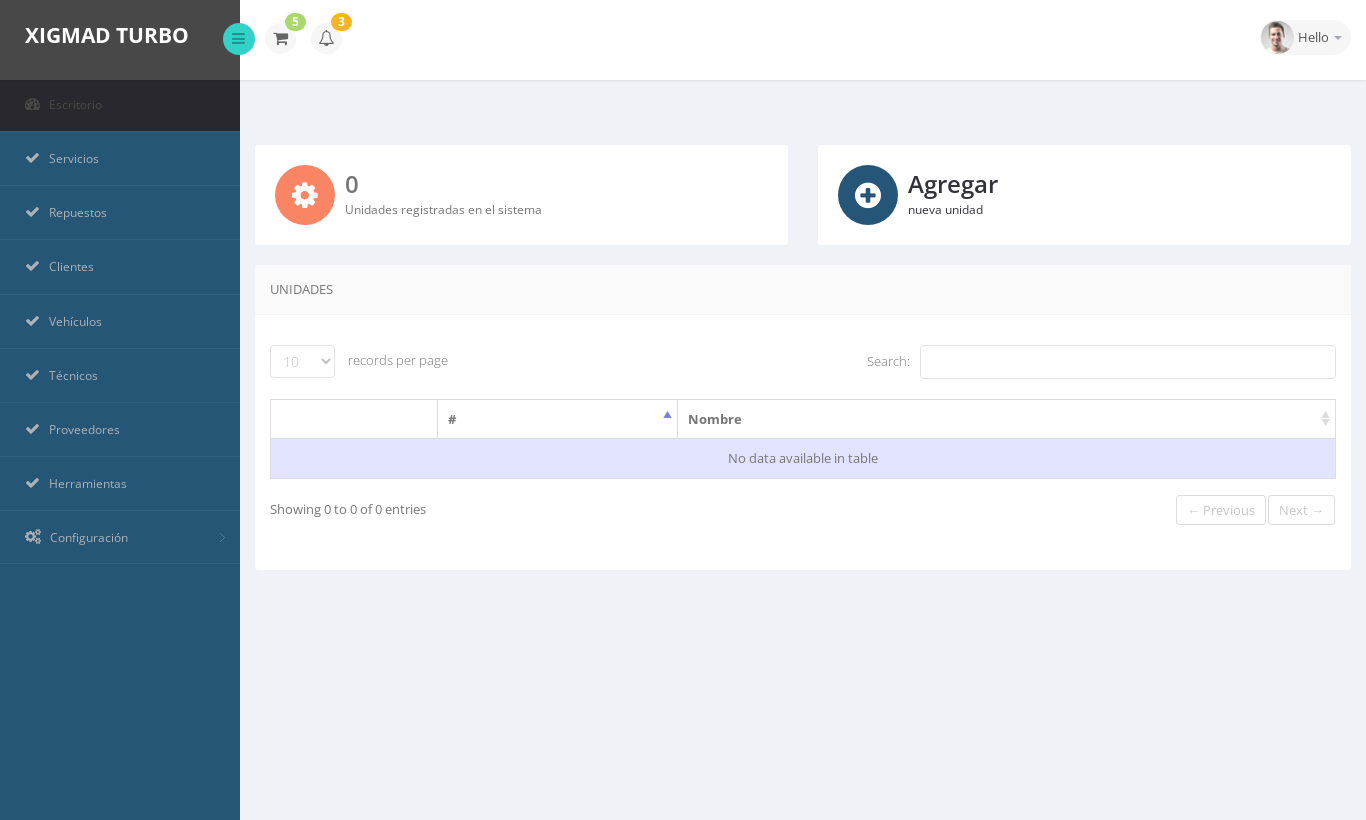Sort table by the # column

pyautogui.click(x=557, y=419)
